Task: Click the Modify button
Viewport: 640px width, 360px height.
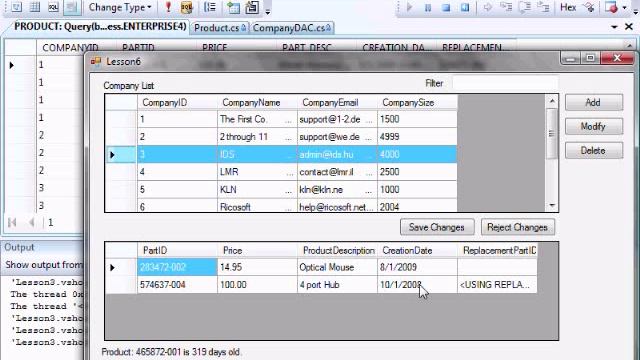Action: click(594, 127)
